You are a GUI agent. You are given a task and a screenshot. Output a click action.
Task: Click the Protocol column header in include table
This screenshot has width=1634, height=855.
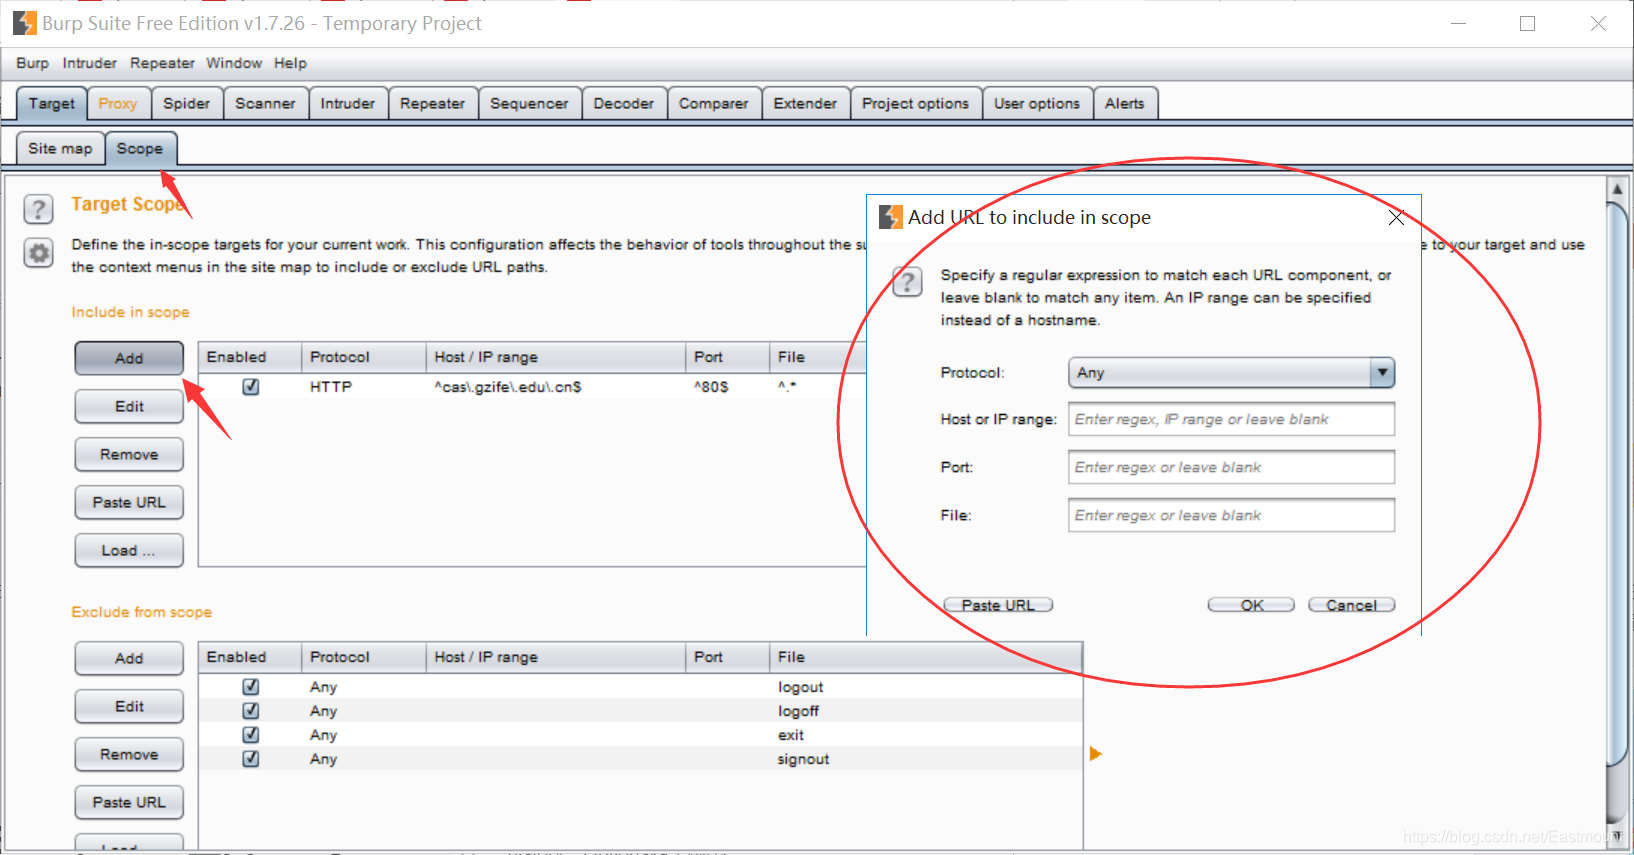point(363,357)
